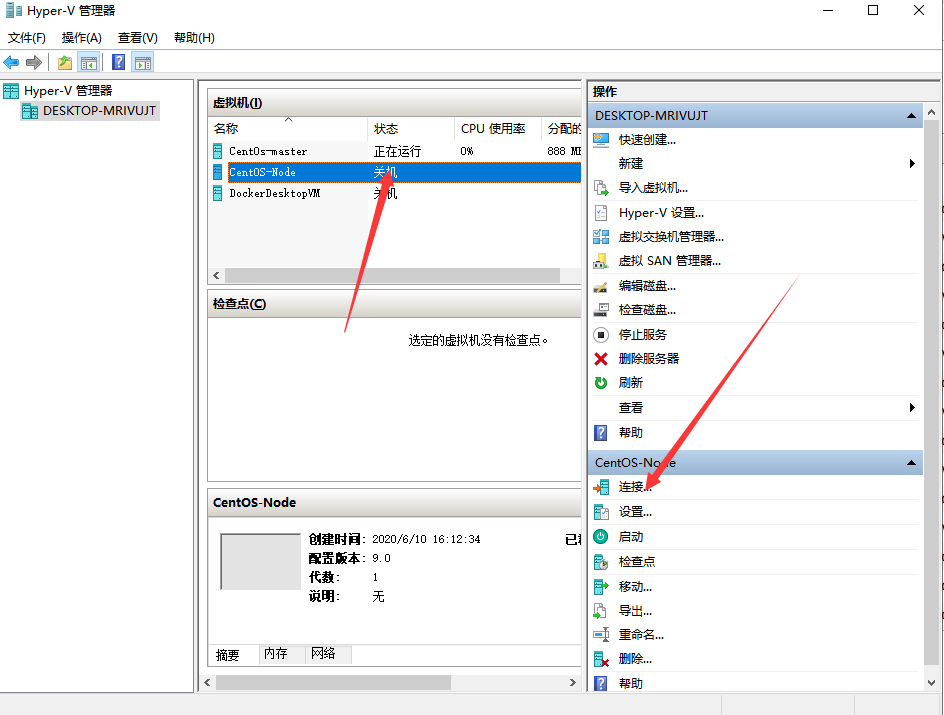Viewport: 944px width, 715px height.
Task: Click the 删除 action icon for CentOS-Node
Action: (601, 659)
